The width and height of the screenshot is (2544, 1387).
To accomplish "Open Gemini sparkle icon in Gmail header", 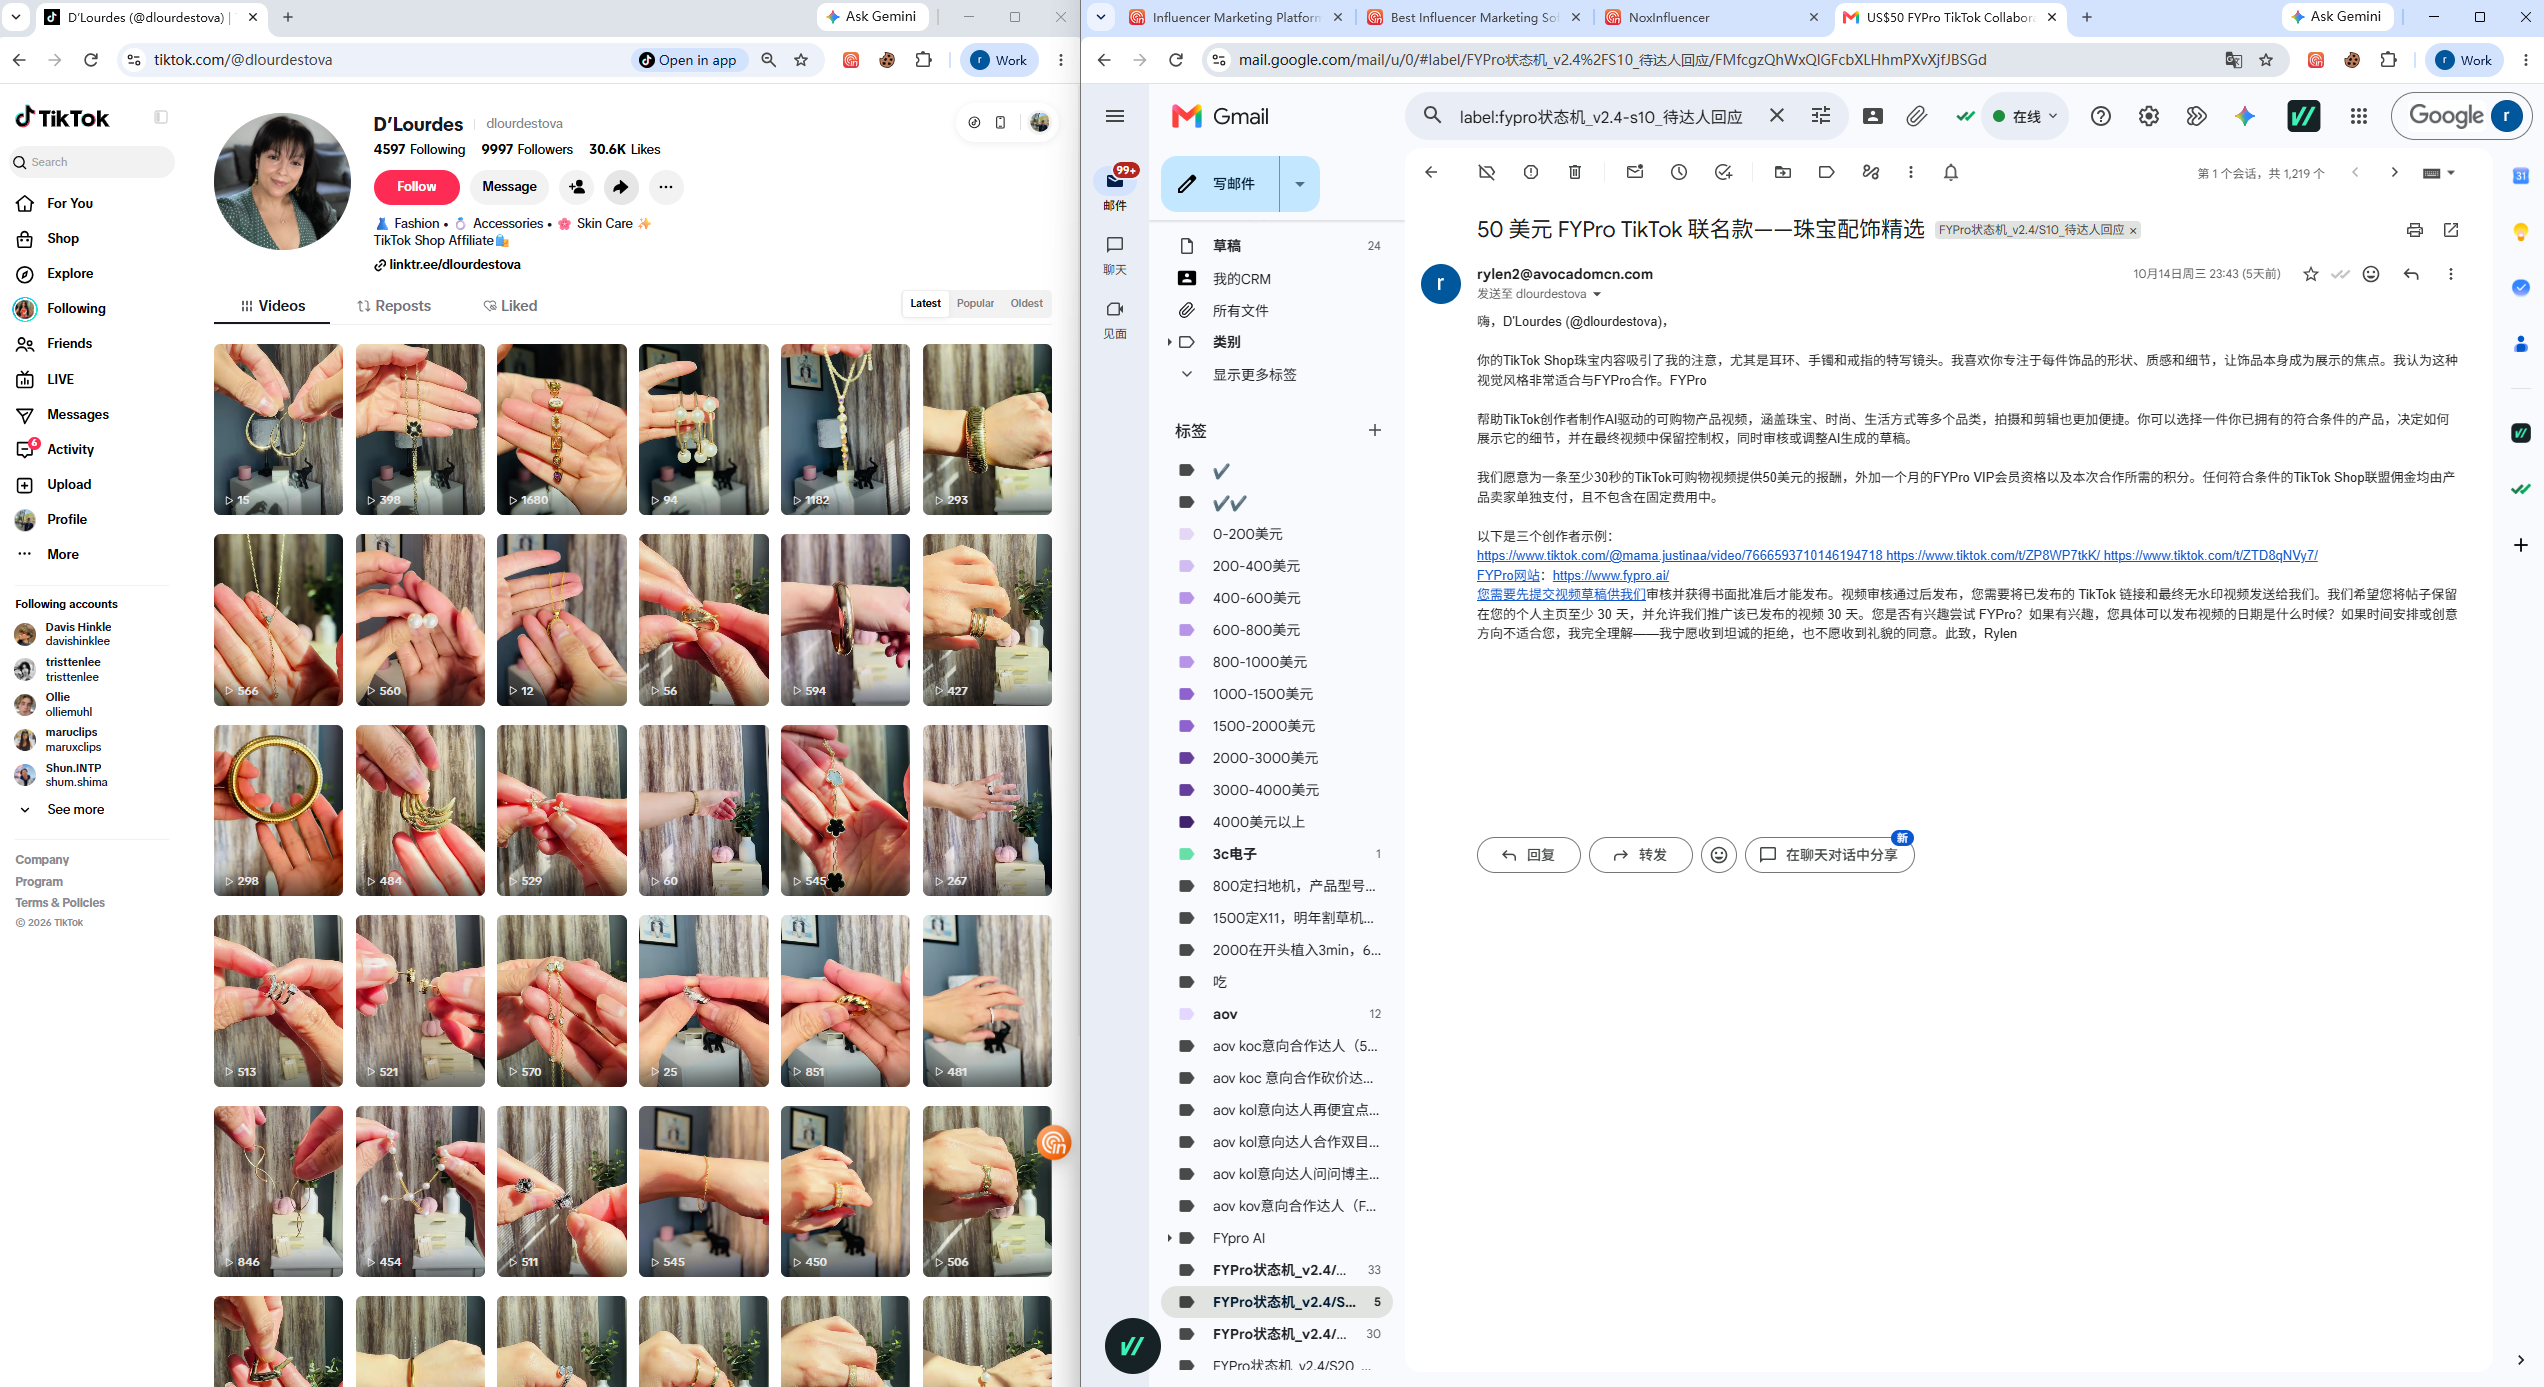I will coord(2245,116).
